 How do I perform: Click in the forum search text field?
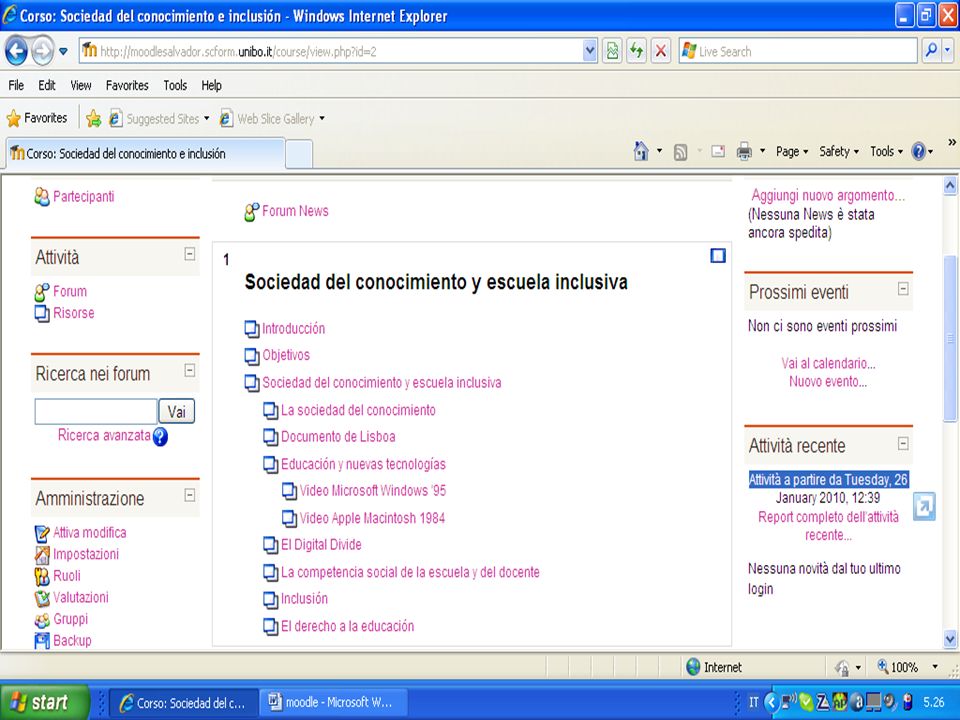pos(96,411)
